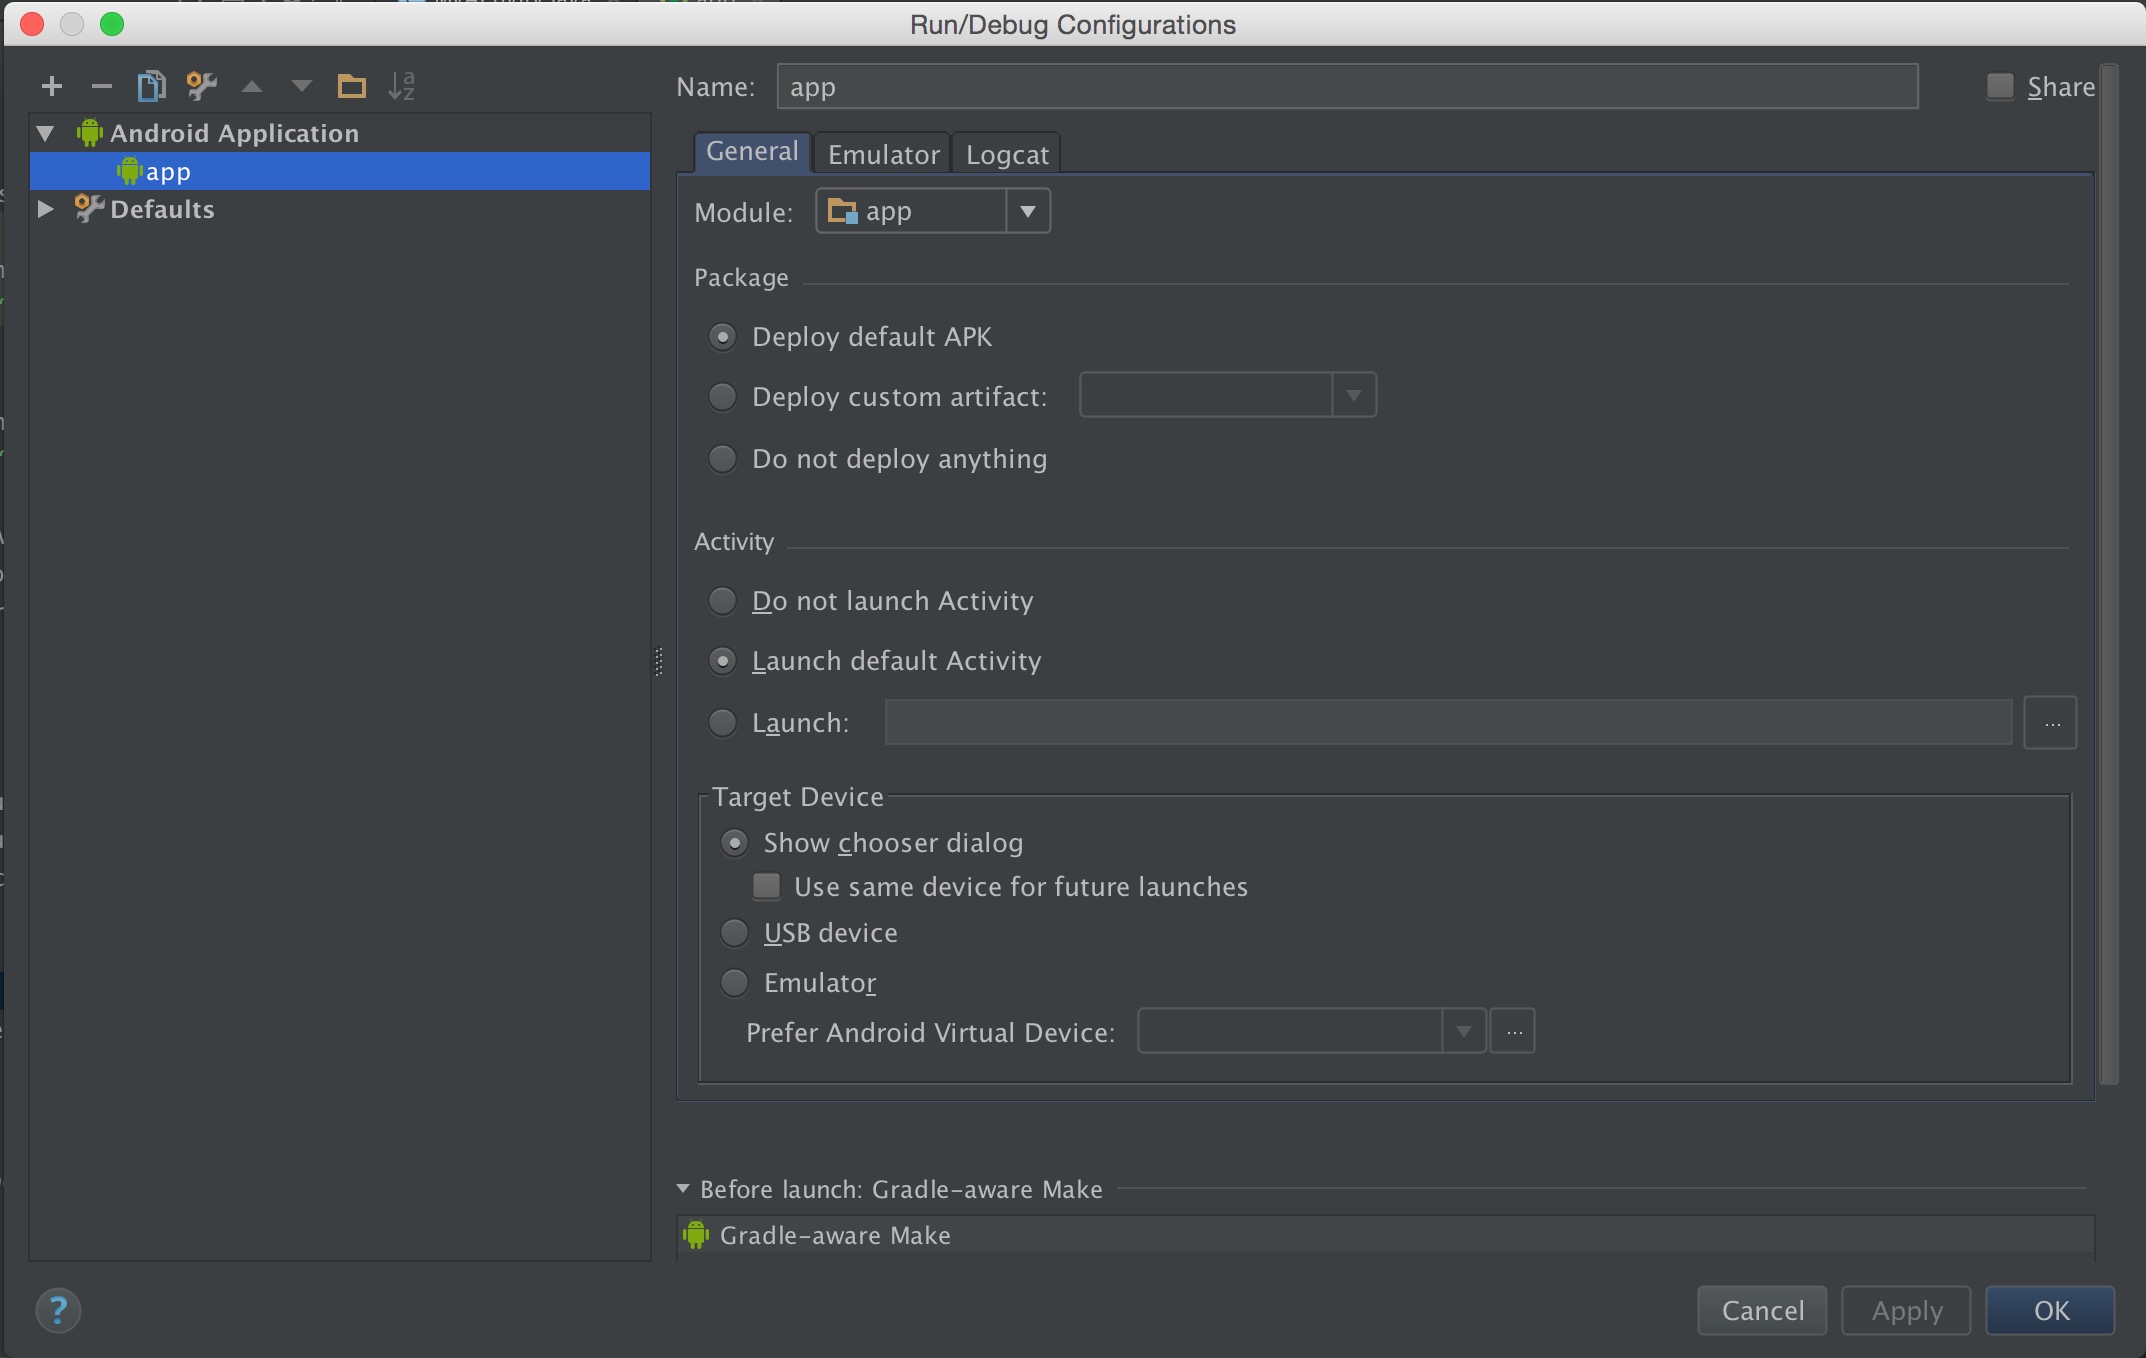Select Gradle-aware Make task in list
This screenshot has width=2146, height=1358.
coord(1385,1235)
